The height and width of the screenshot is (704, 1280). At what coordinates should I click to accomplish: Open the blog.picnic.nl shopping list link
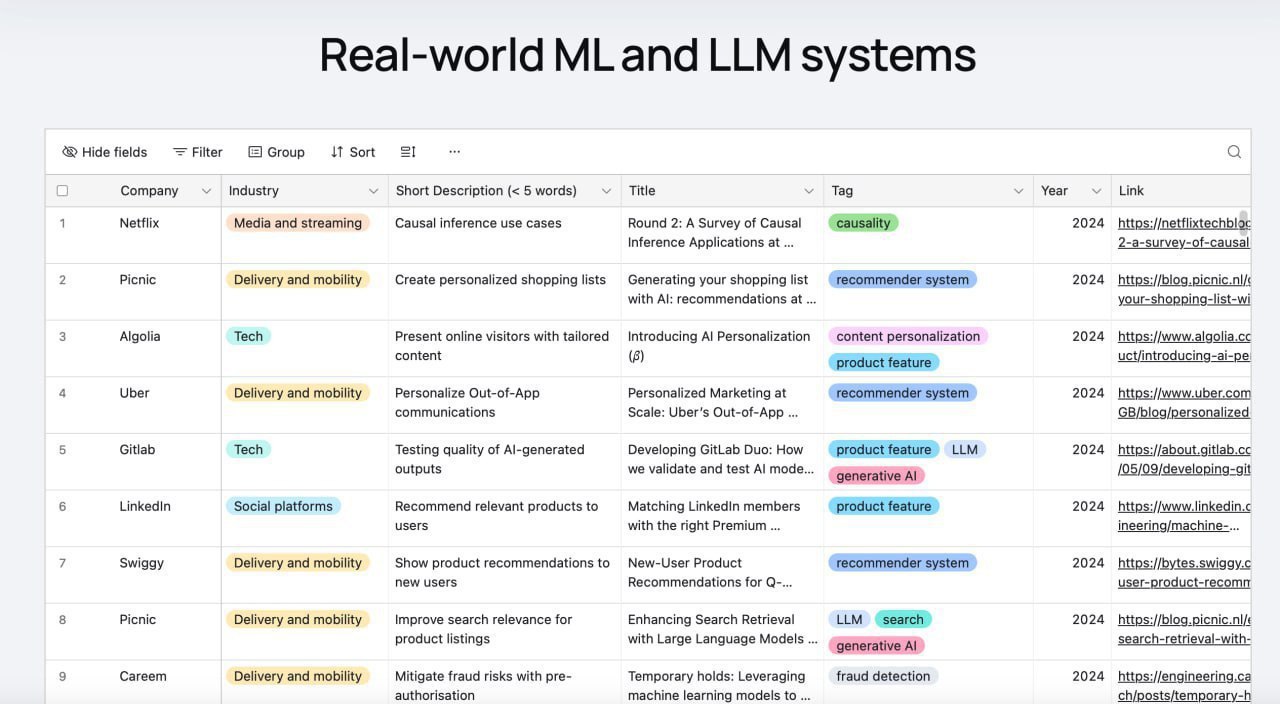(1184, 289)
